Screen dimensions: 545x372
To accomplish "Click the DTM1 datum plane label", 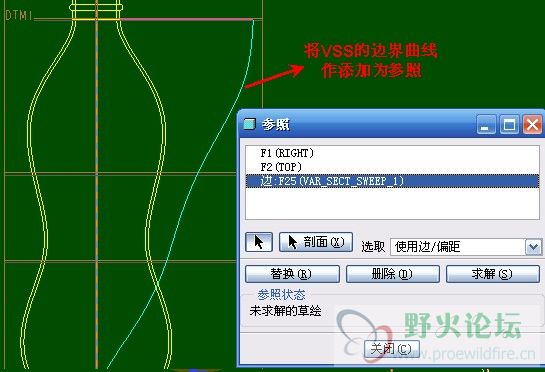I will (x=18, y=15).
